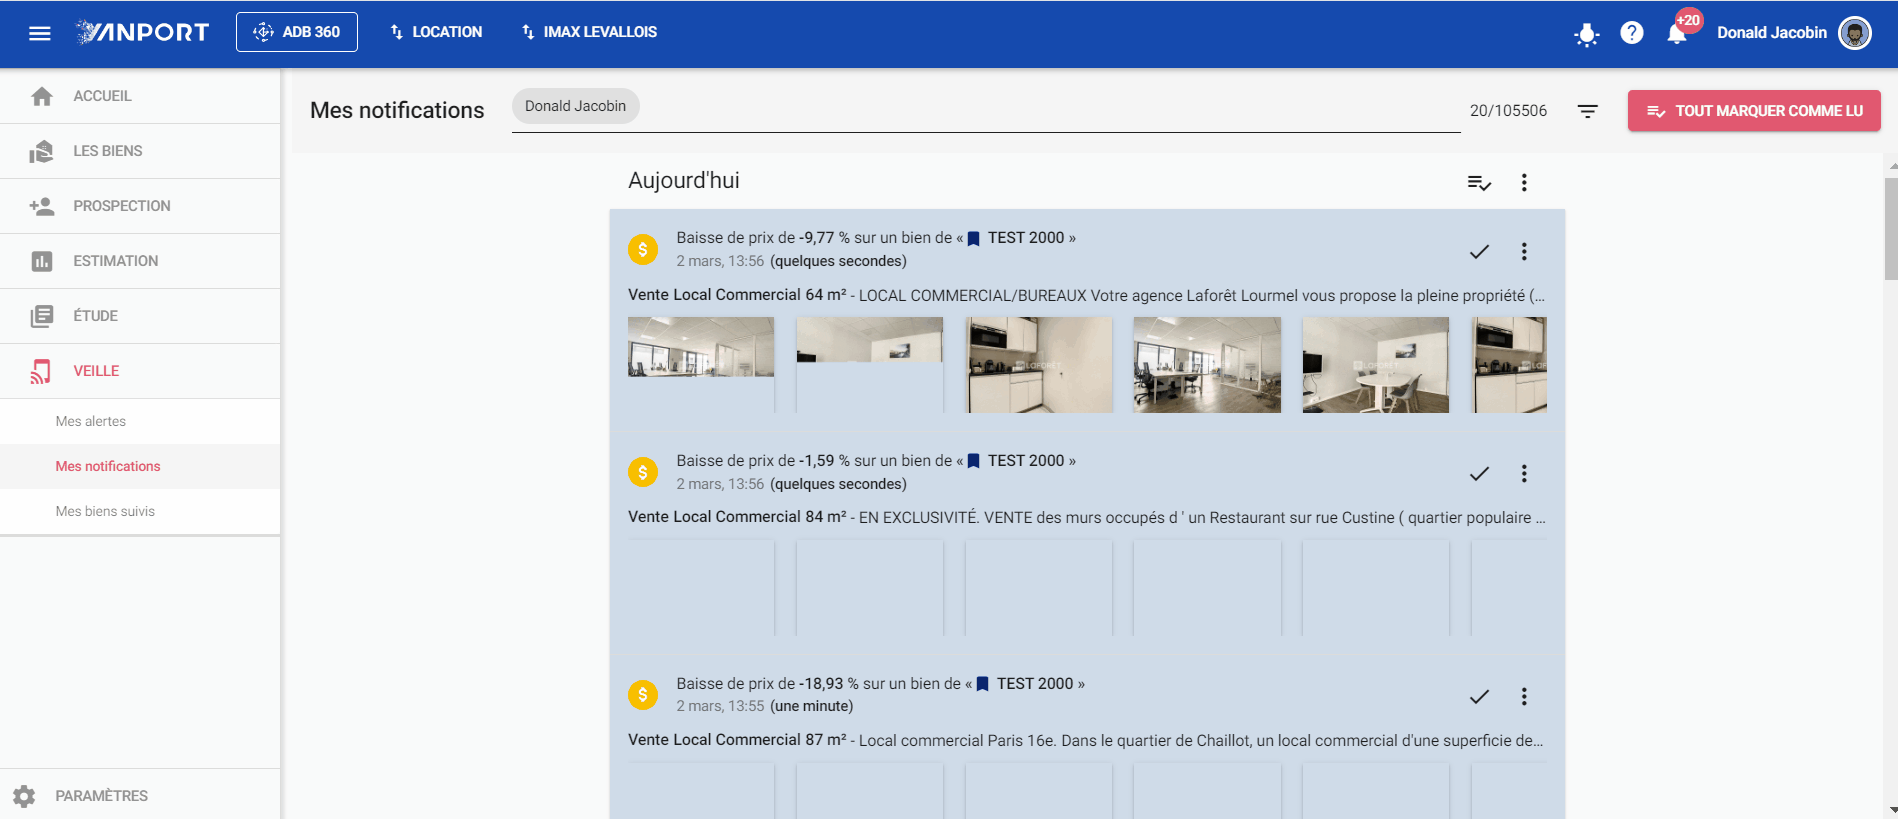Mark the -1,59 % notification as read
The image size is (1898, 819).
1479,474
